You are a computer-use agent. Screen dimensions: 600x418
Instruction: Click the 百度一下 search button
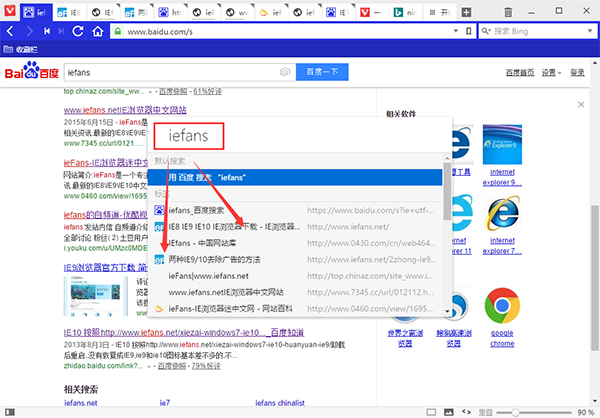tap(322, 72)
